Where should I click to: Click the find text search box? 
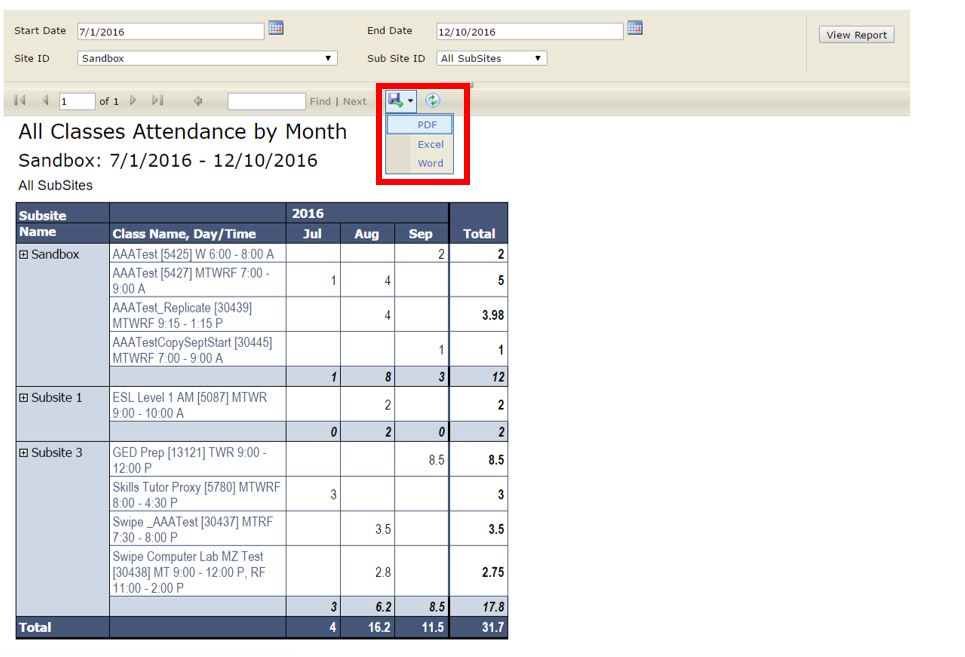[266, 101]
